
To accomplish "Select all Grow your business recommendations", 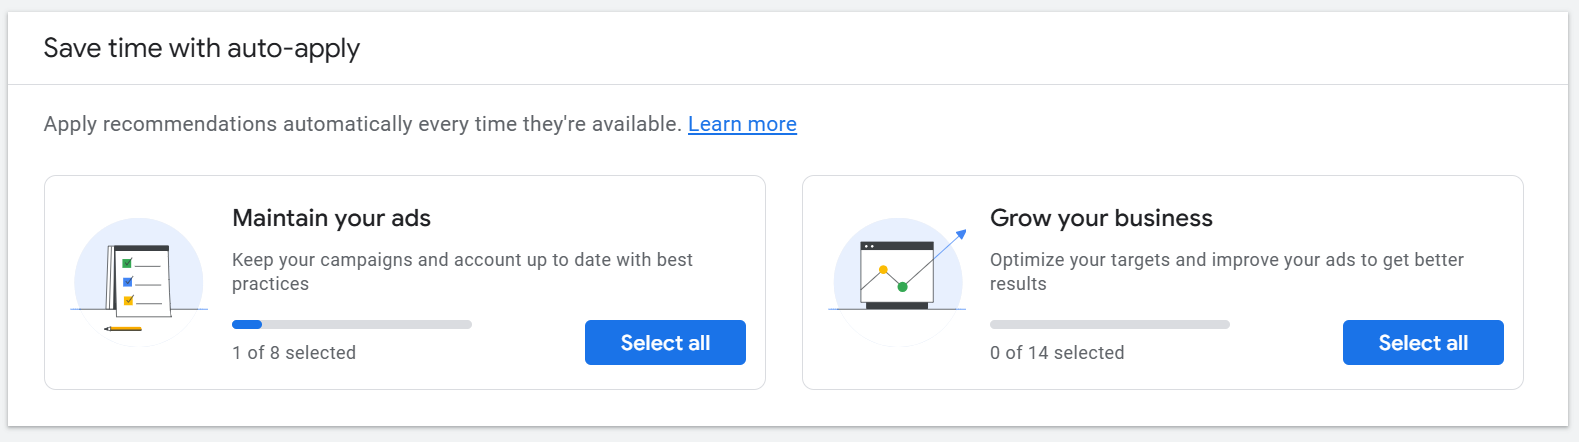I will 1422,343.
